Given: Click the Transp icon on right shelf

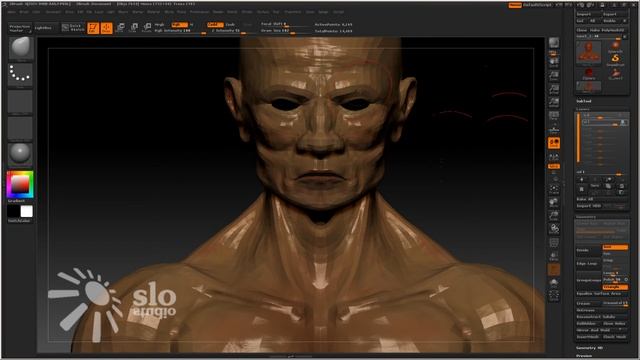Looking at the screenshot, I should click(x=554, y=256).
